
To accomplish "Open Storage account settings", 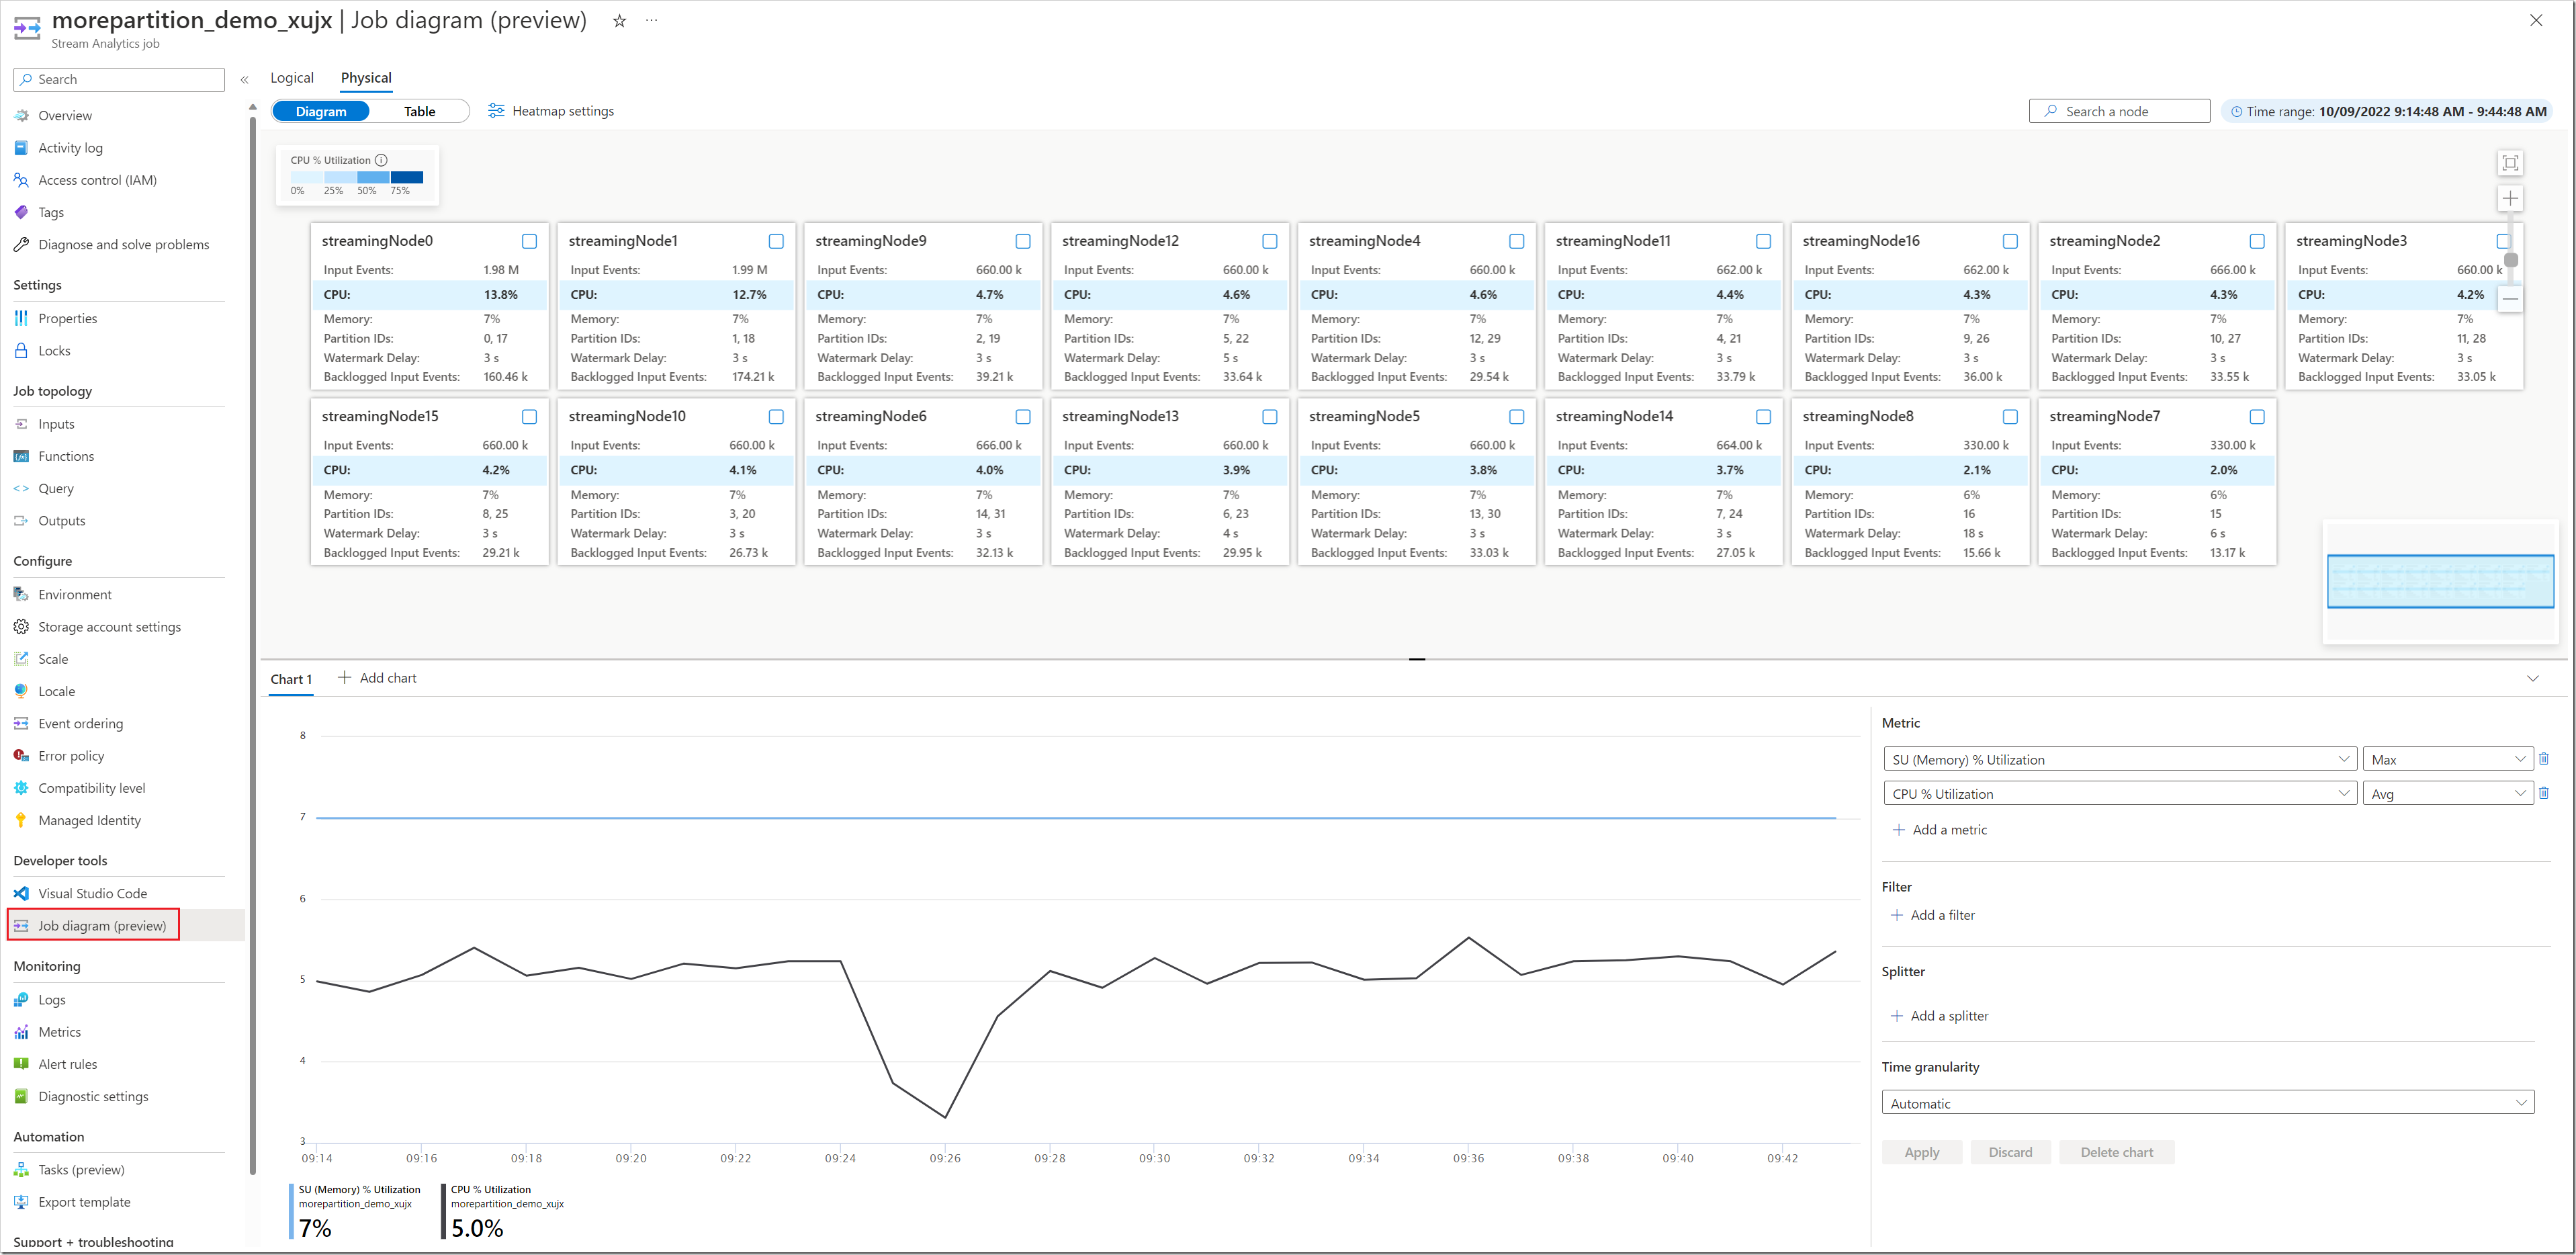I will click(109, 627).
